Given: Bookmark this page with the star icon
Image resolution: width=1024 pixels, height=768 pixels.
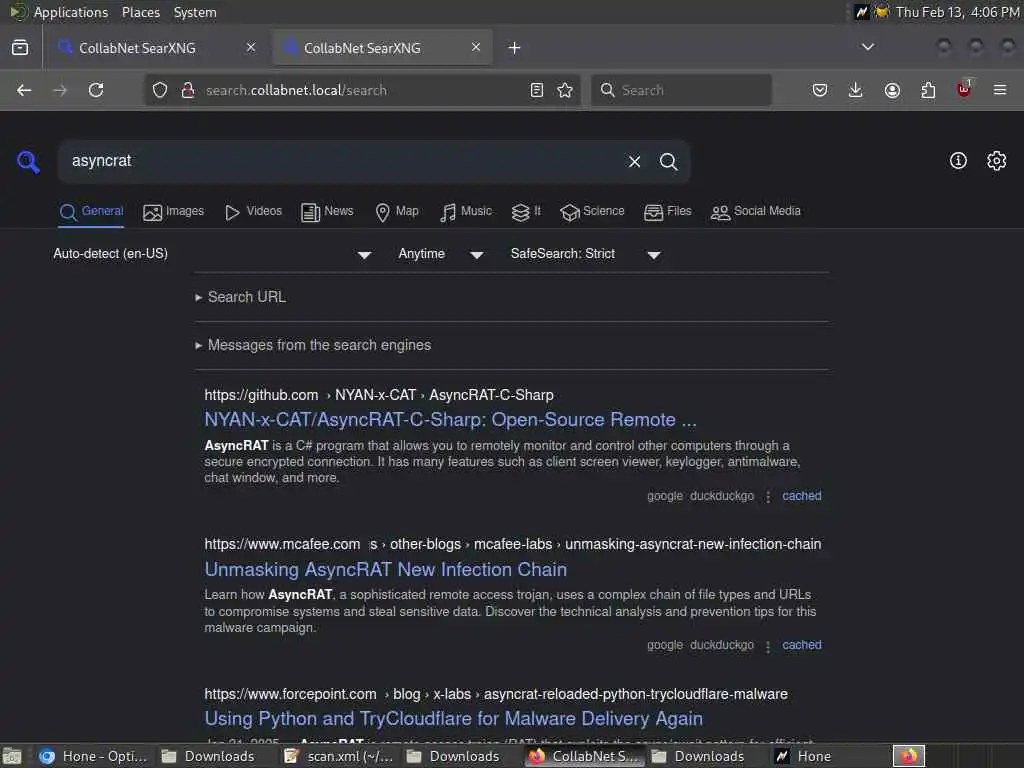Looking at the screenshot, I should click(x=565, y=90).
